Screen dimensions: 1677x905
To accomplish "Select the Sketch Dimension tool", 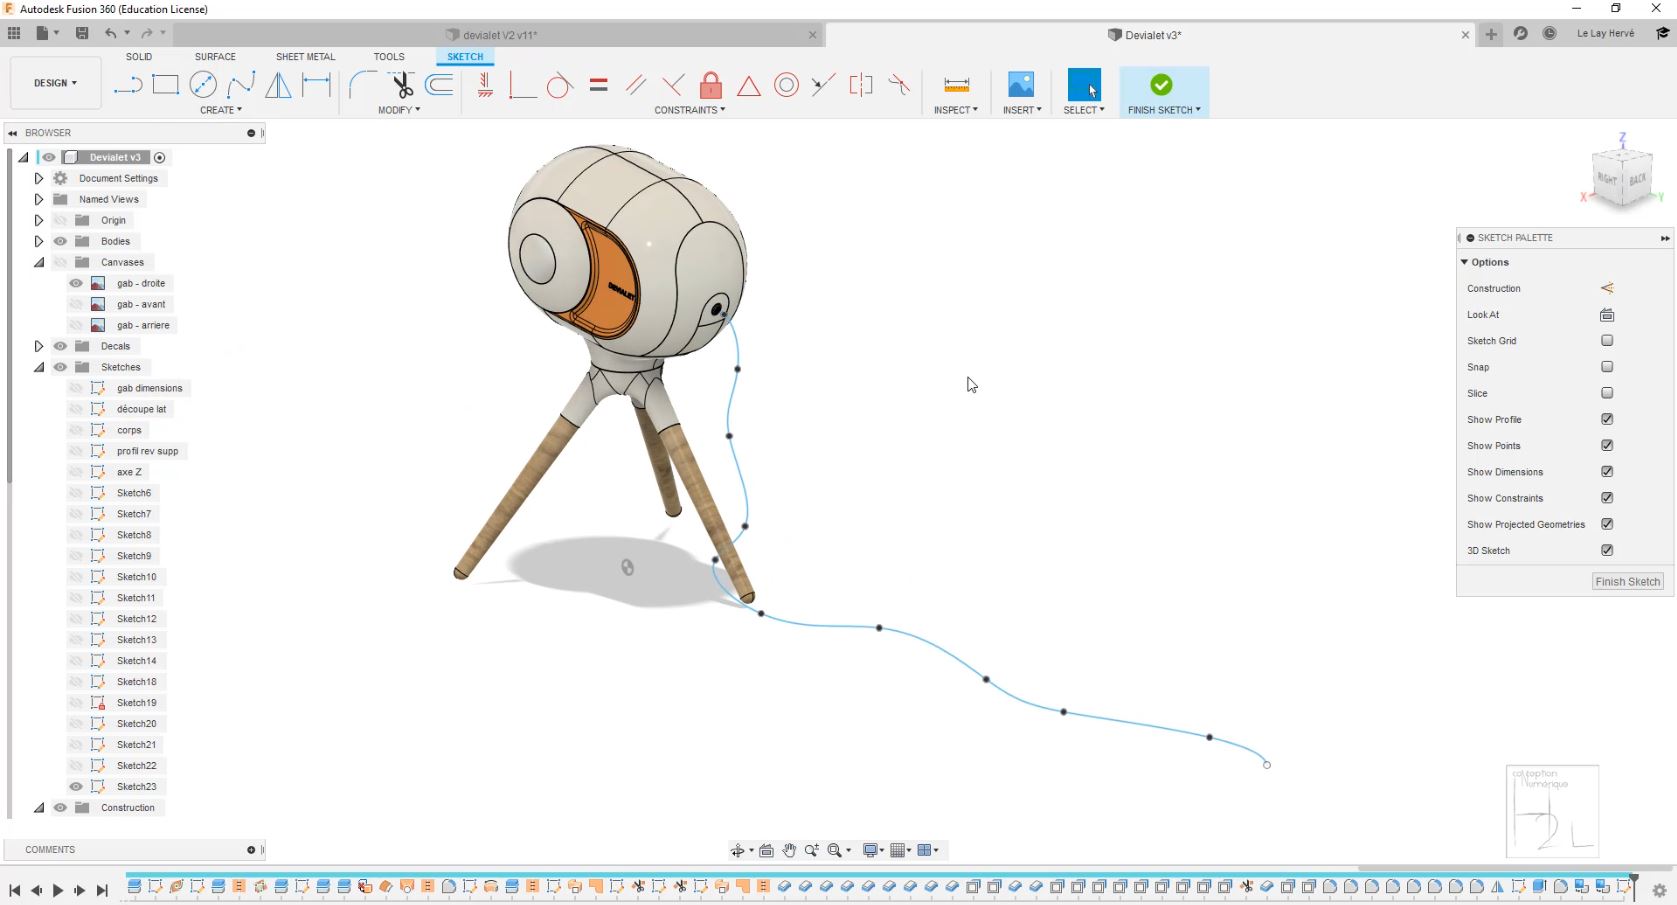I will coord(316,85).
